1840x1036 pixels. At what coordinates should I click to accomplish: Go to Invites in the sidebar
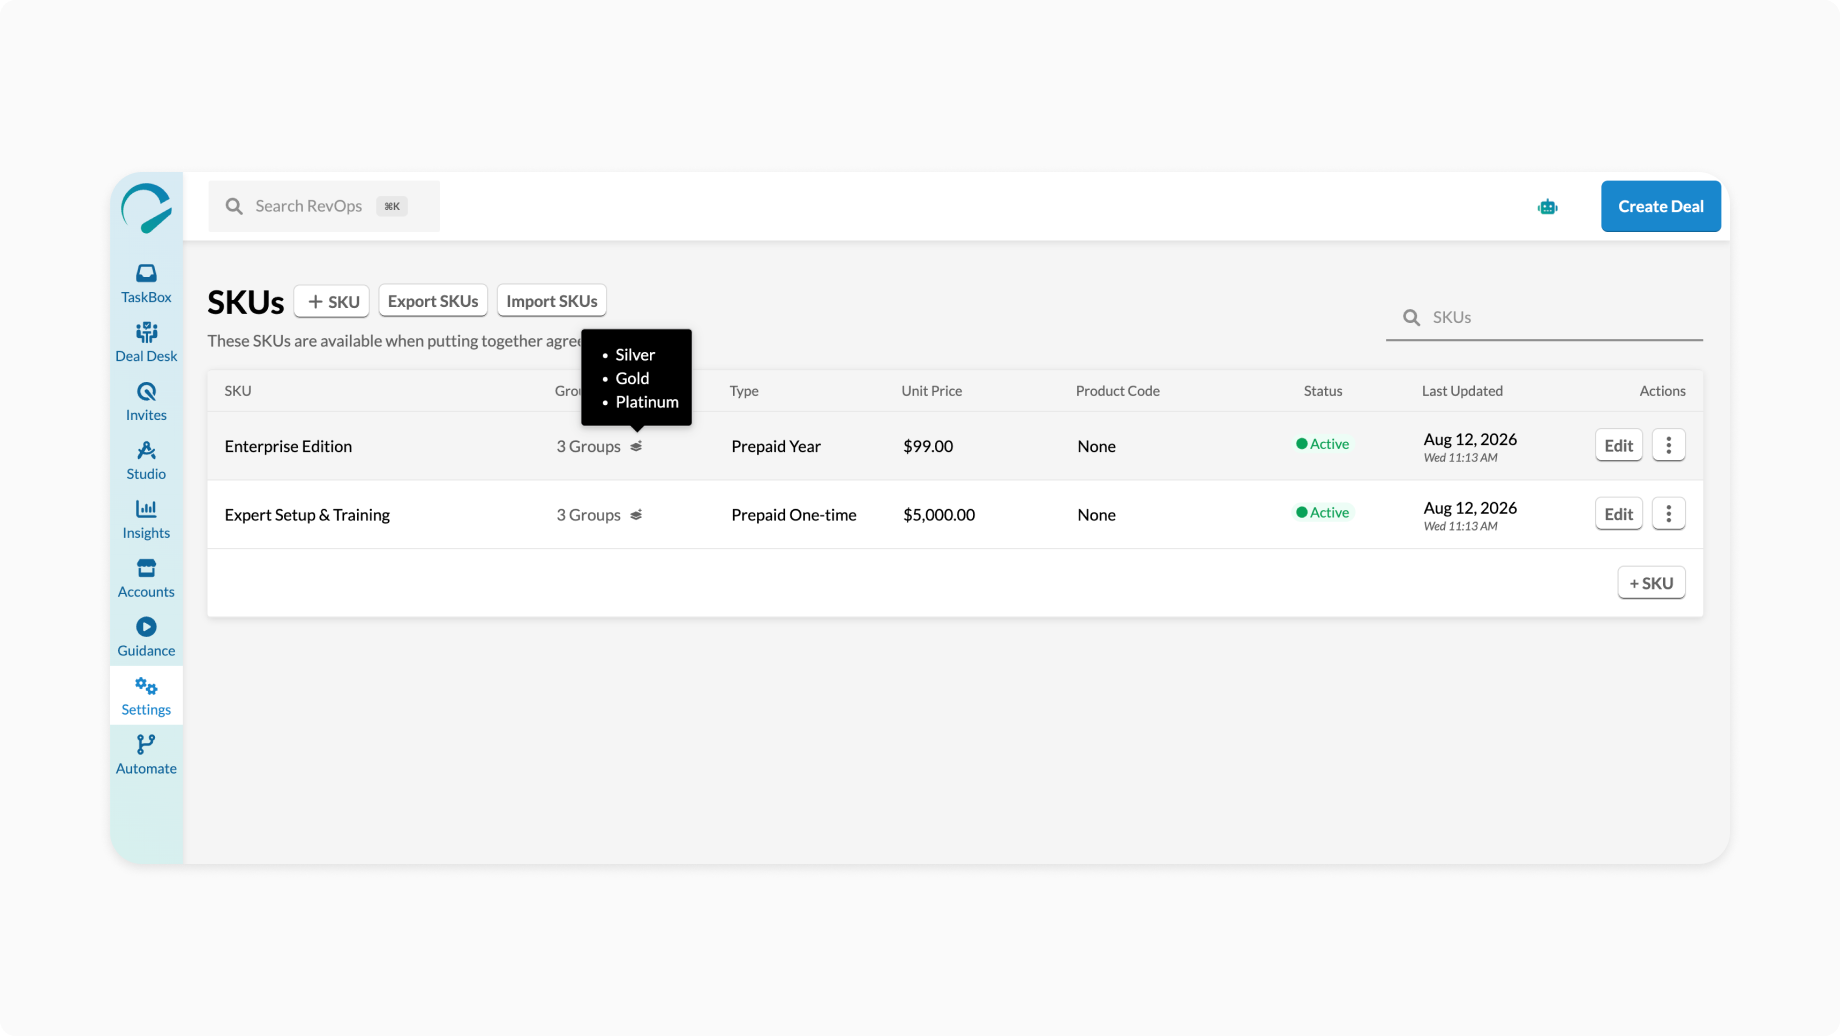(x=146, y=402)
